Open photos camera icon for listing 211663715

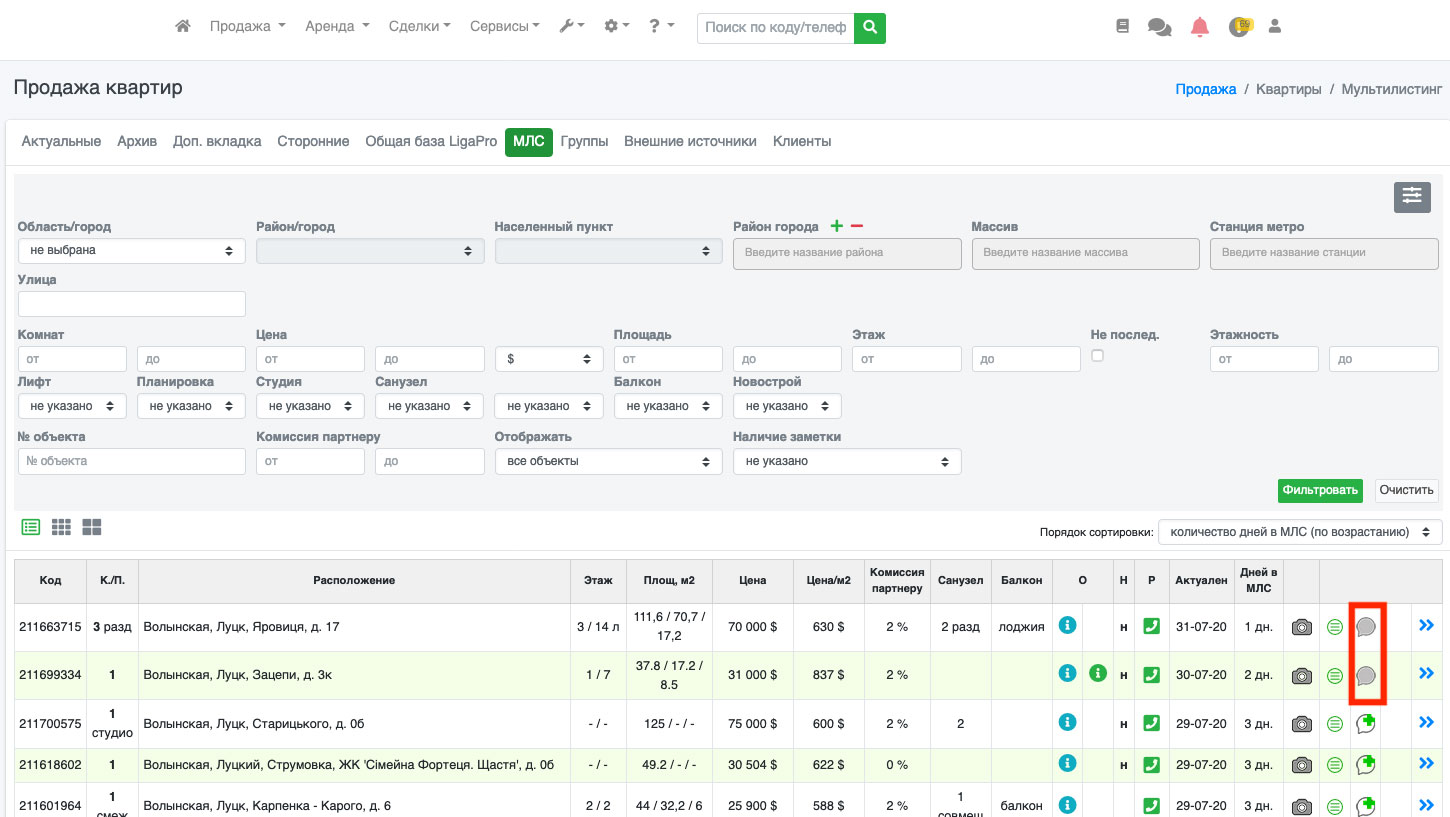(1301, 627)
